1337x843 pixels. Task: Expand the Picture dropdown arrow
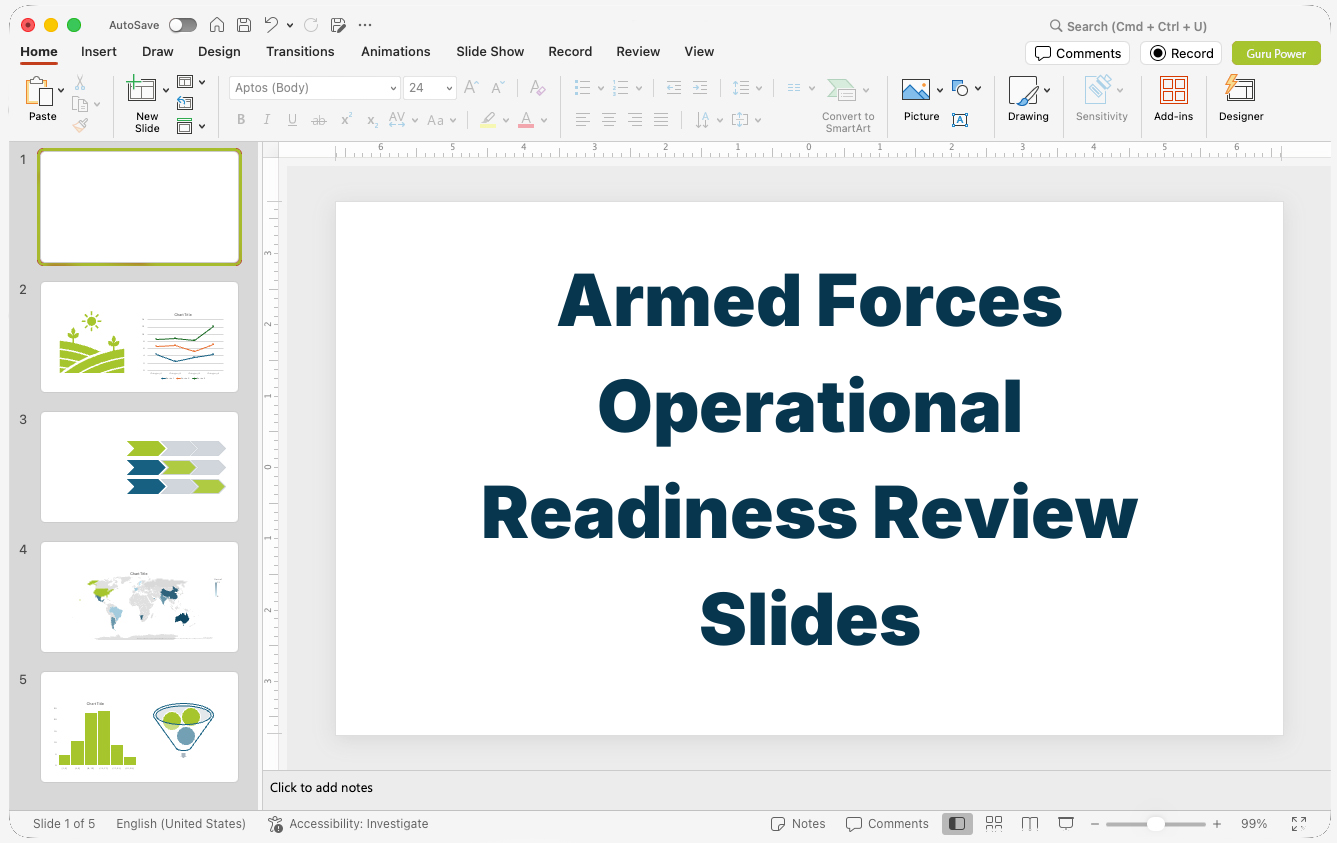[940, 90]
